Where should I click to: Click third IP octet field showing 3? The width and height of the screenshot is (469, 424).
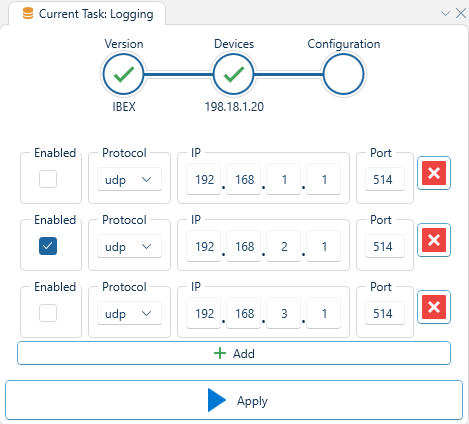coord(284,313)
